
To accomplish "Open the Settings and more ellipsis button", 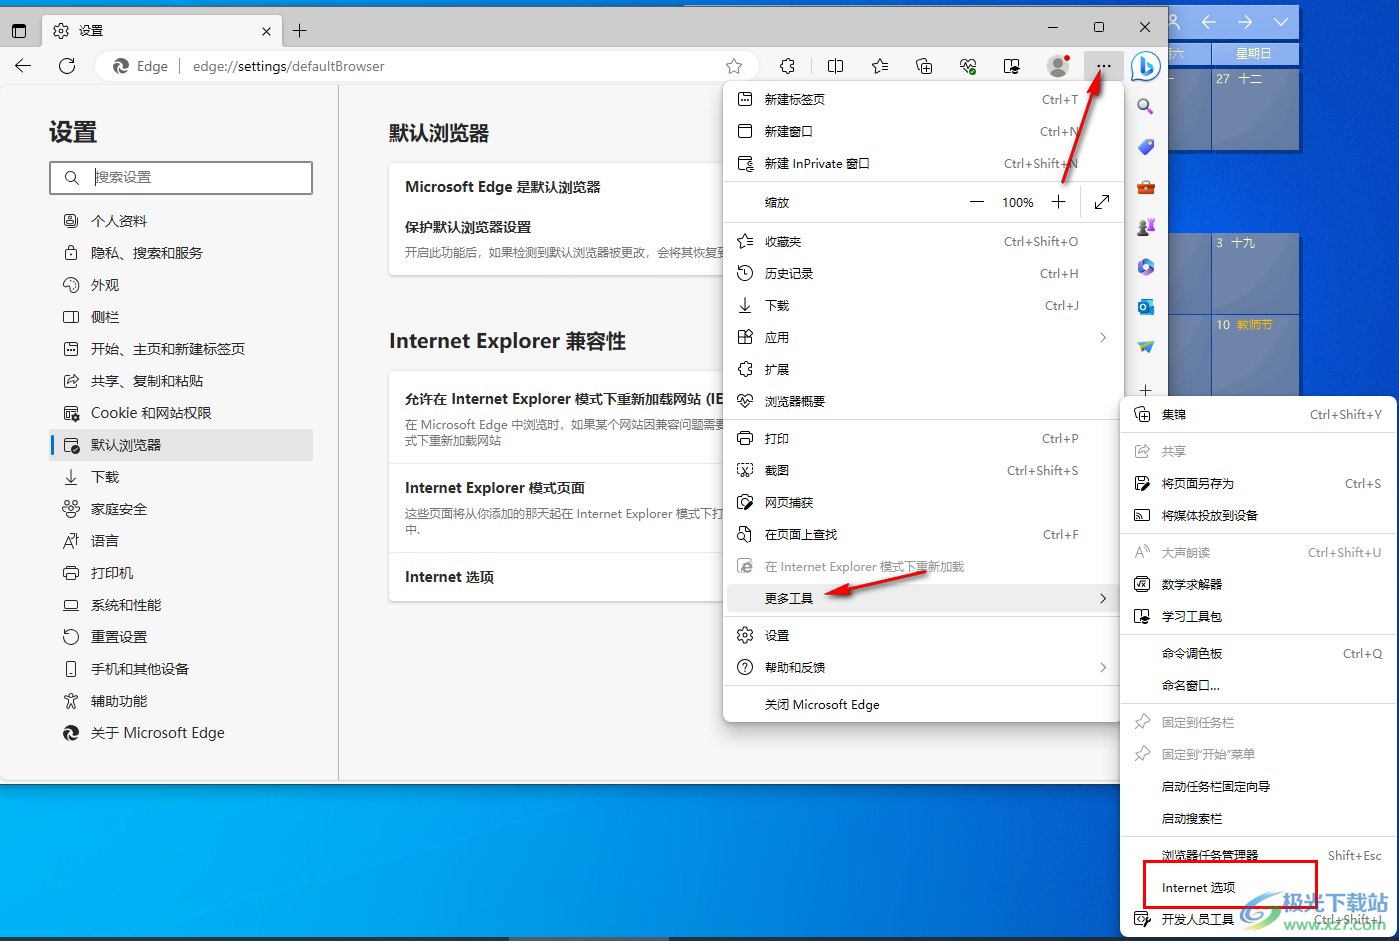I will 1103,66.
